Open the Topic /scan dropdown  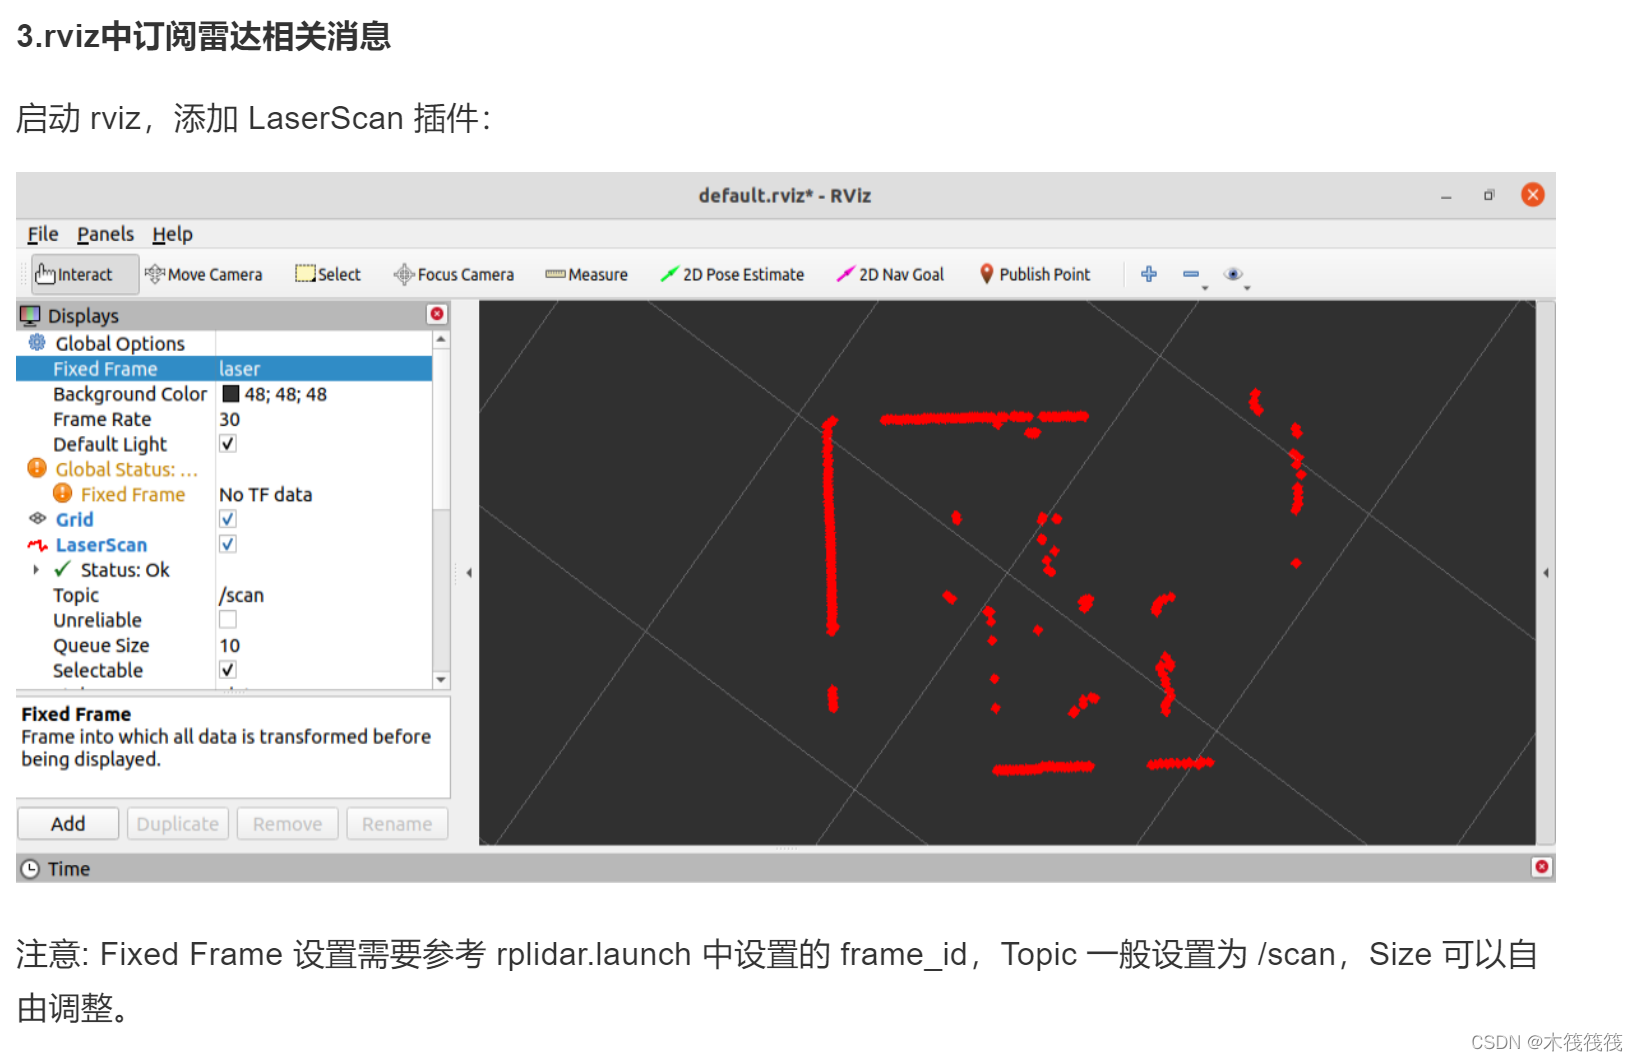pyautogui.click(x=324, y=594)
